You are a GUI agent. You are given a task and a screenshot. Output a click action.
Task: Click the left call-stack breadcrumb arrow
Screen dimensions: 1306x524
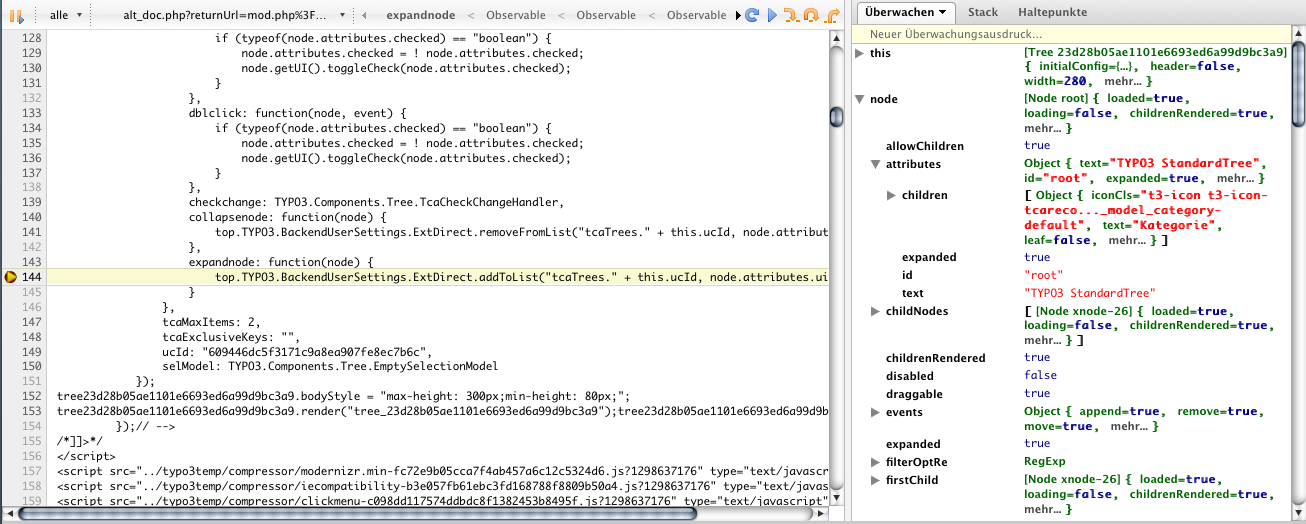(x=363, y=15)
